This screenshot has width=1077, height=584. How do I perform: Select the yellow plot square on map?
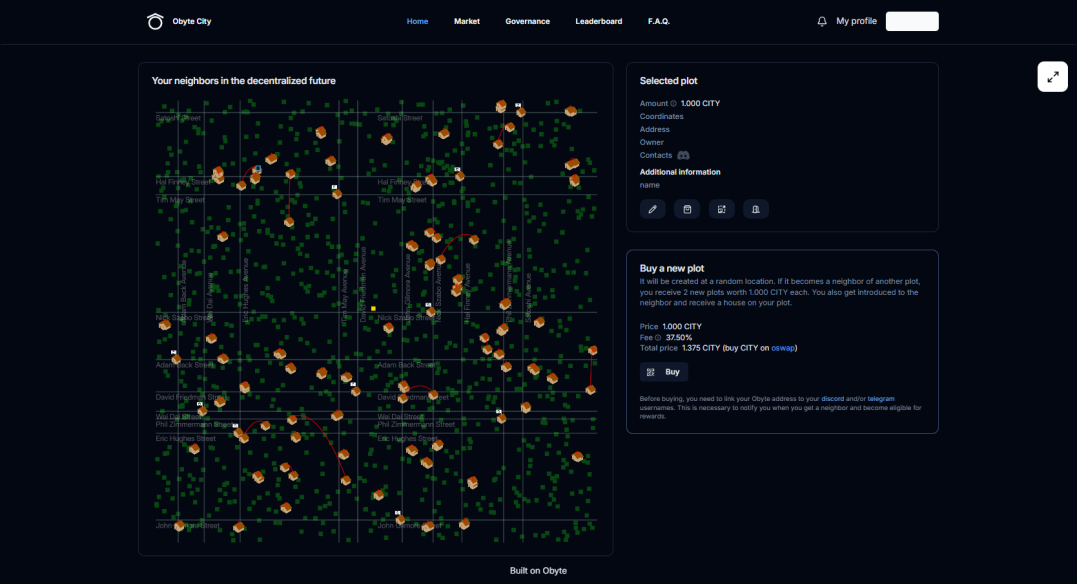coord(373,308)
